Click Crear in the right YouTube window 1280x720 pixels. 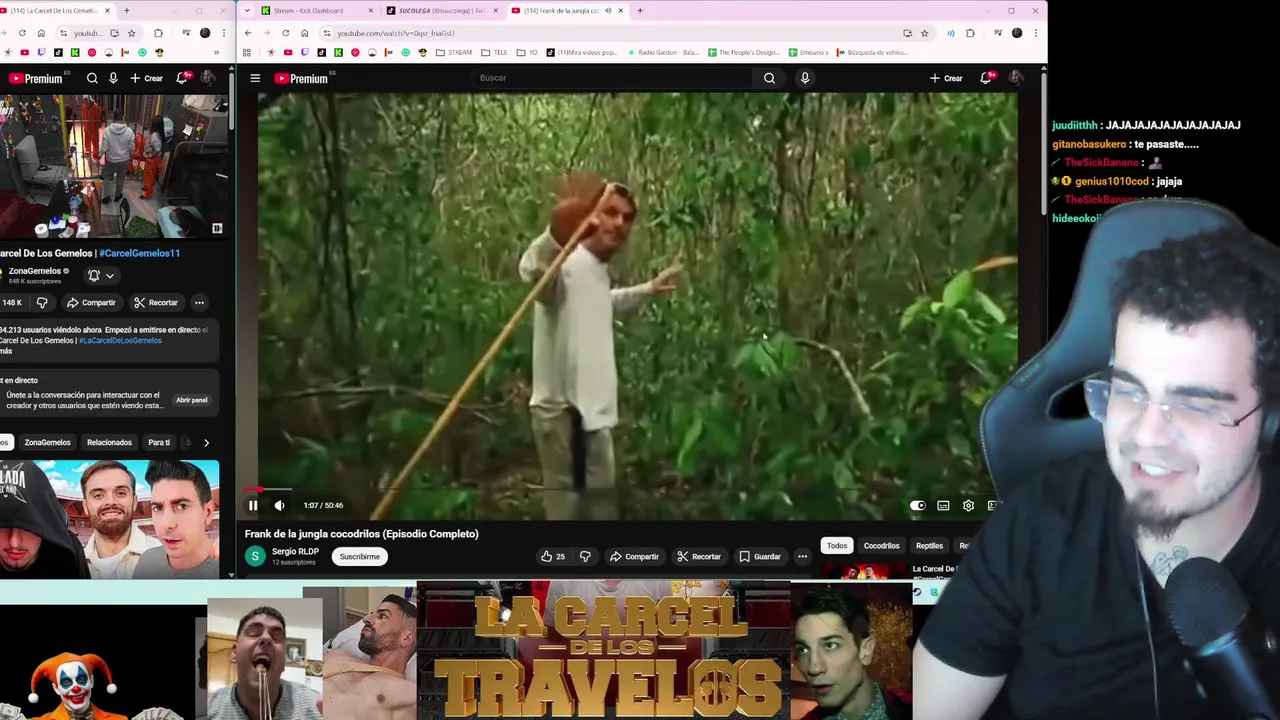point(946,78)
